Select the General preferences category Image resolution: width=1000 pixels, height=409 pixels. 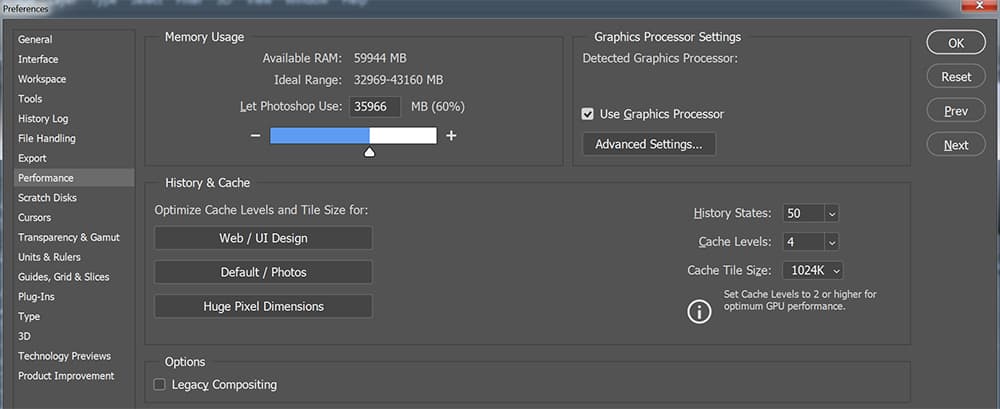coord(74,40)
